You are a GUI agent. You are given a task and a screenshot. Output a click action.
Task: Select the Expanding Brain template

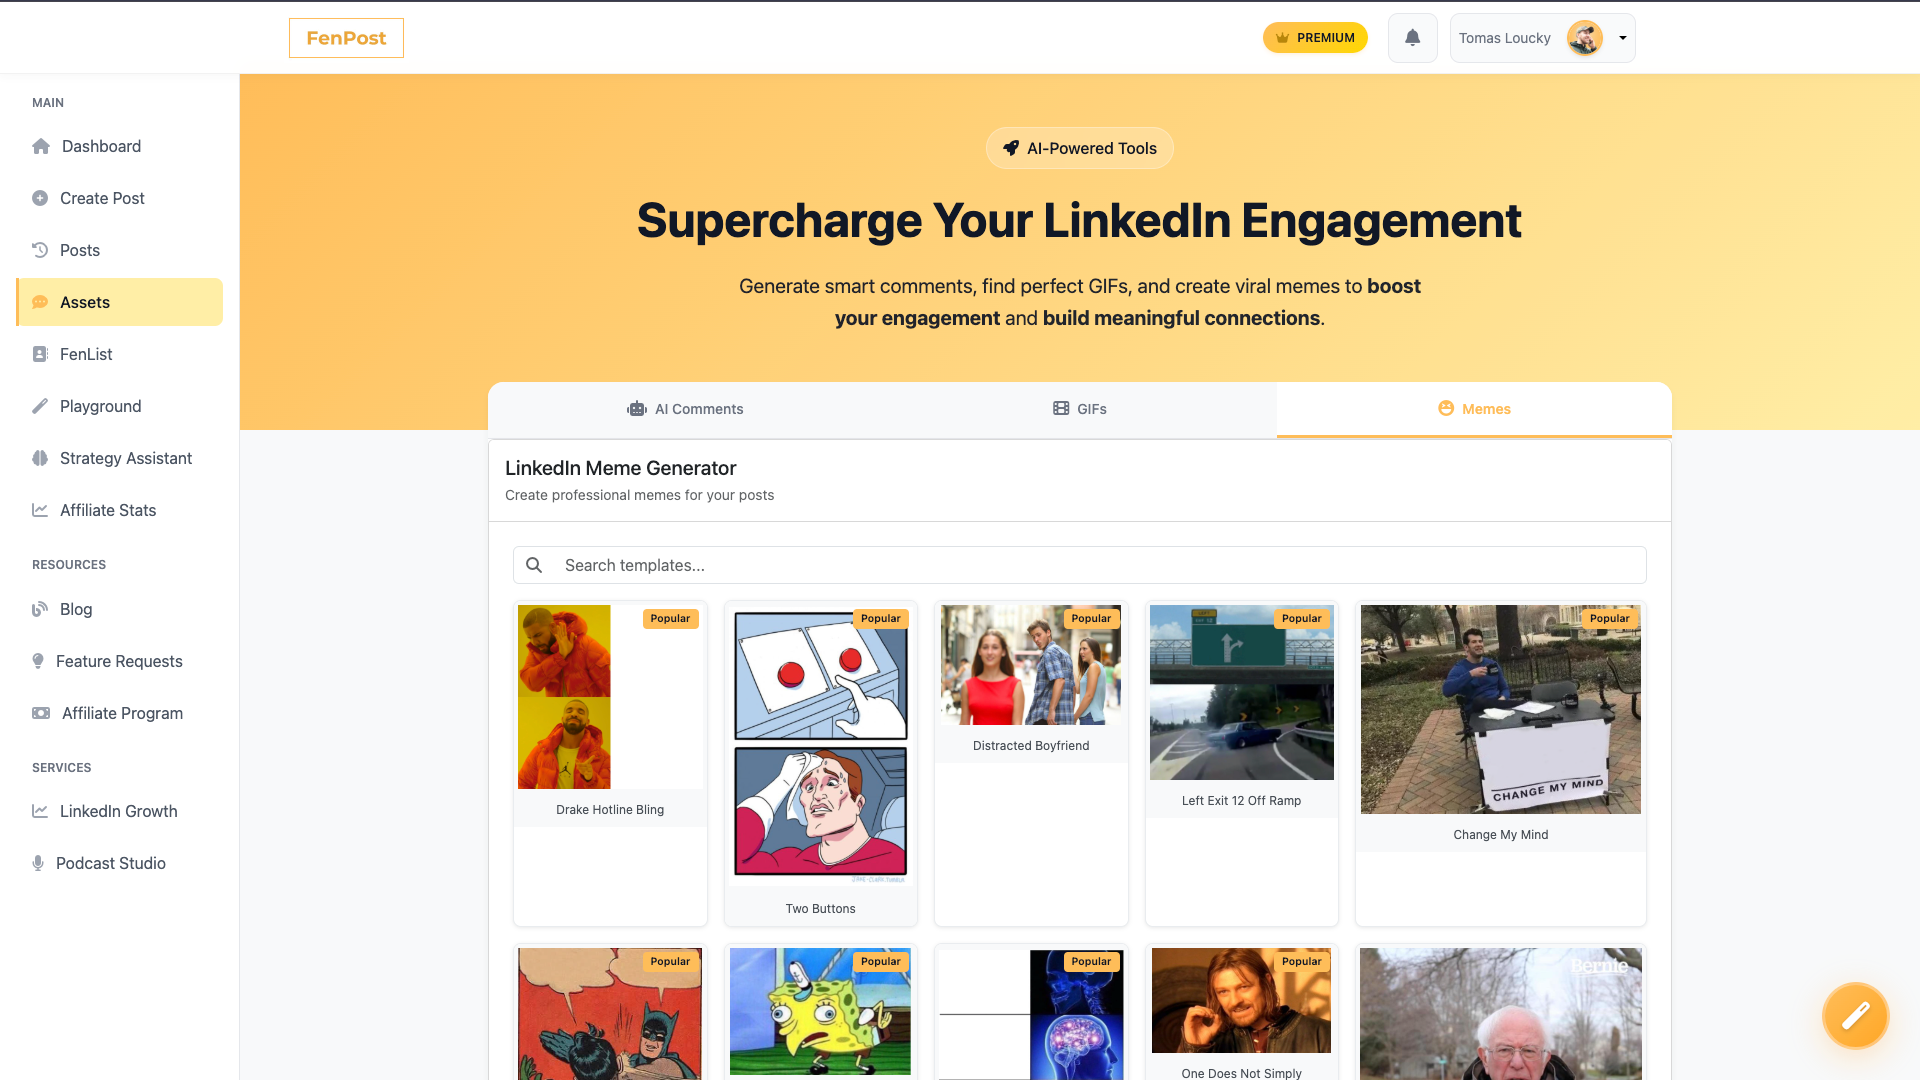pos(1031,1012)
